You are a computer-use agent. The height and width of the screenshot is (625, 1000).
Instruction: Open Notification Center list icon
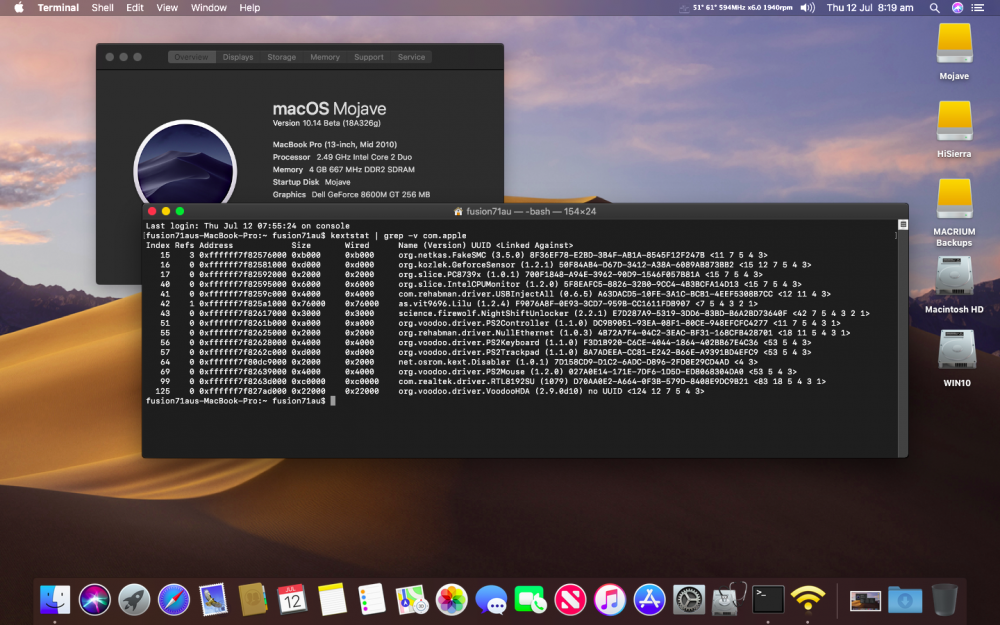tap(977, 8)
